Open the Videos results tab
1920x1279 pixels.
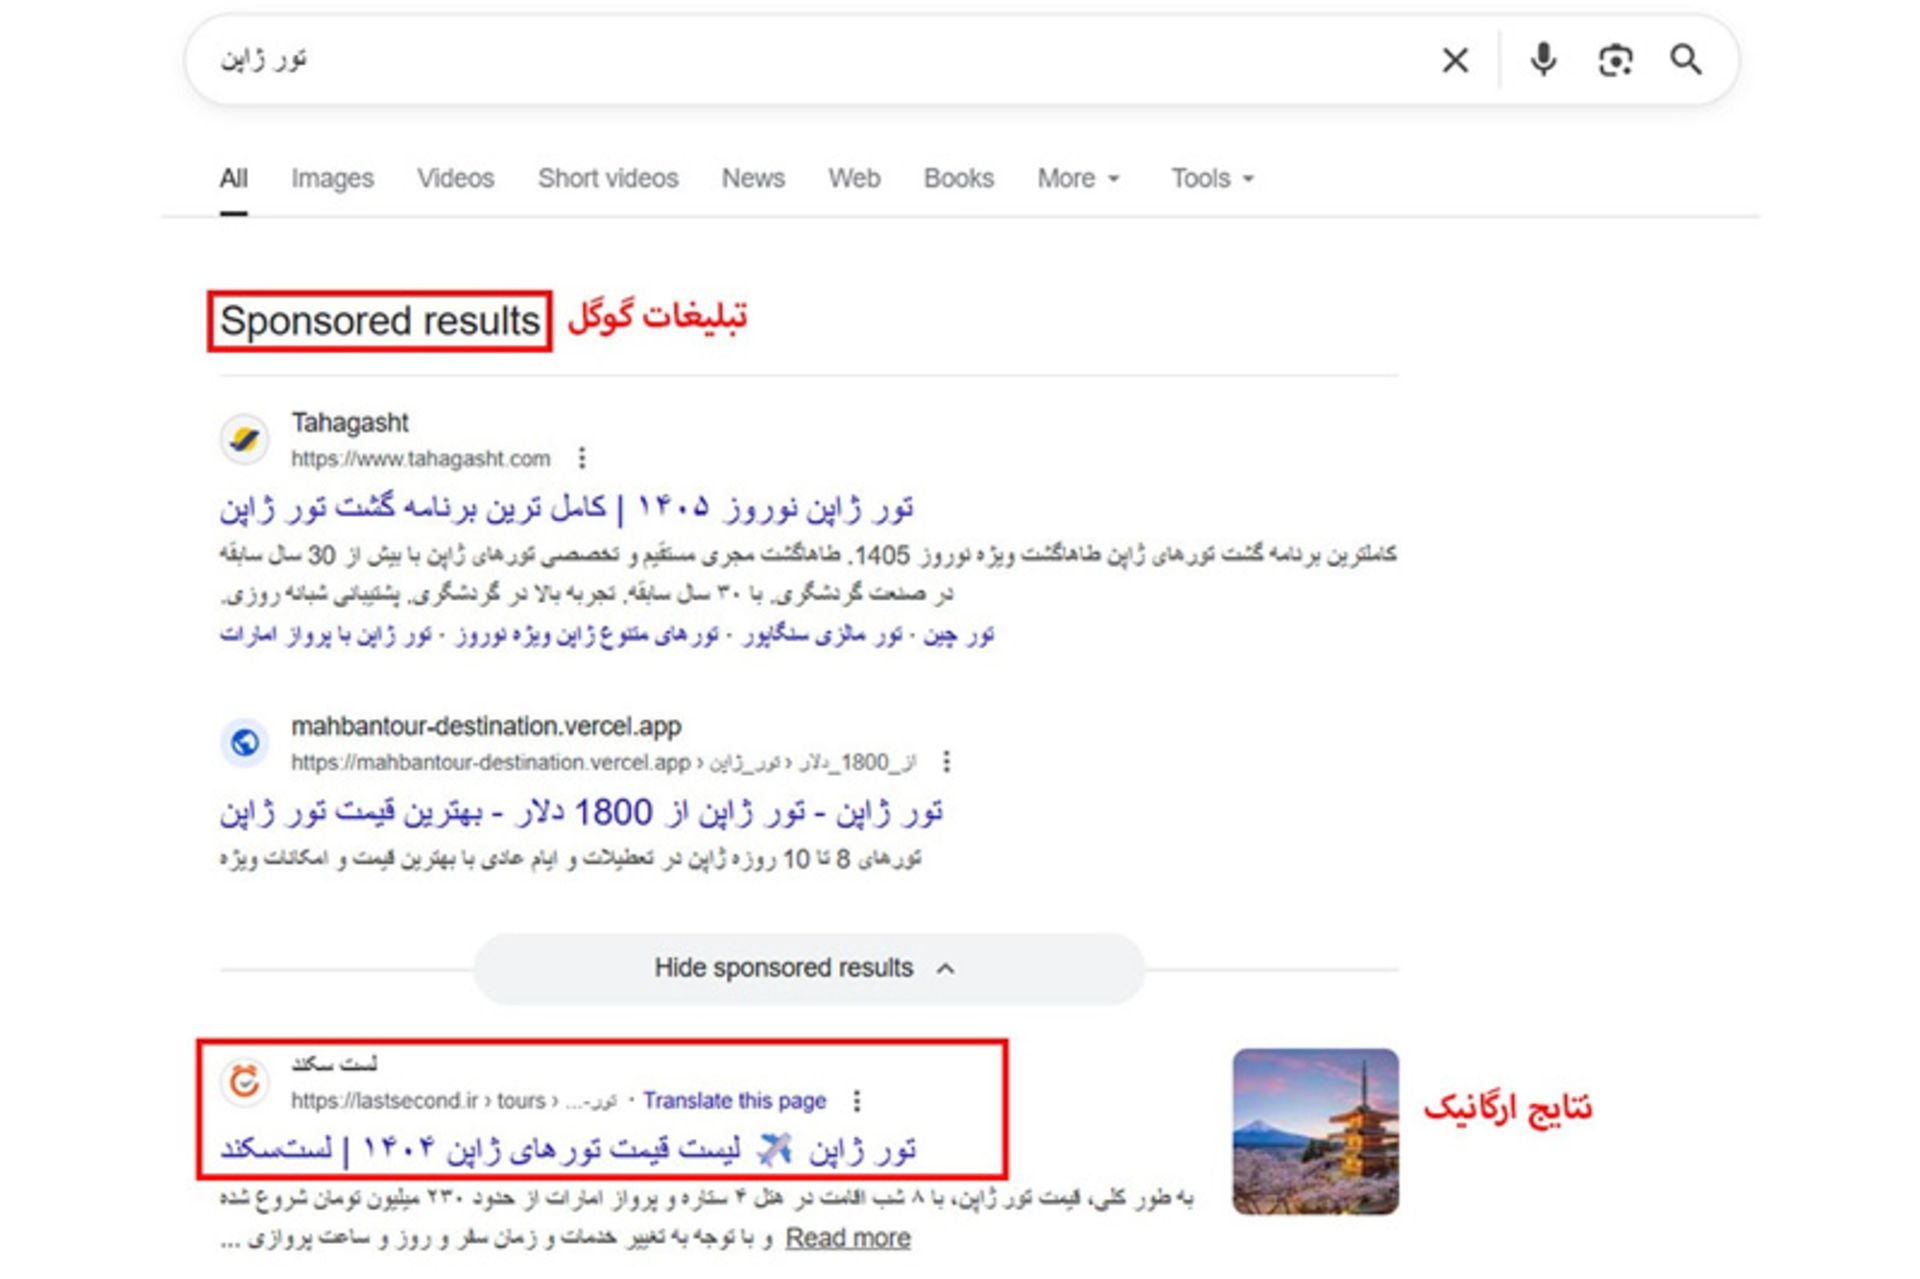coord(454,178)
